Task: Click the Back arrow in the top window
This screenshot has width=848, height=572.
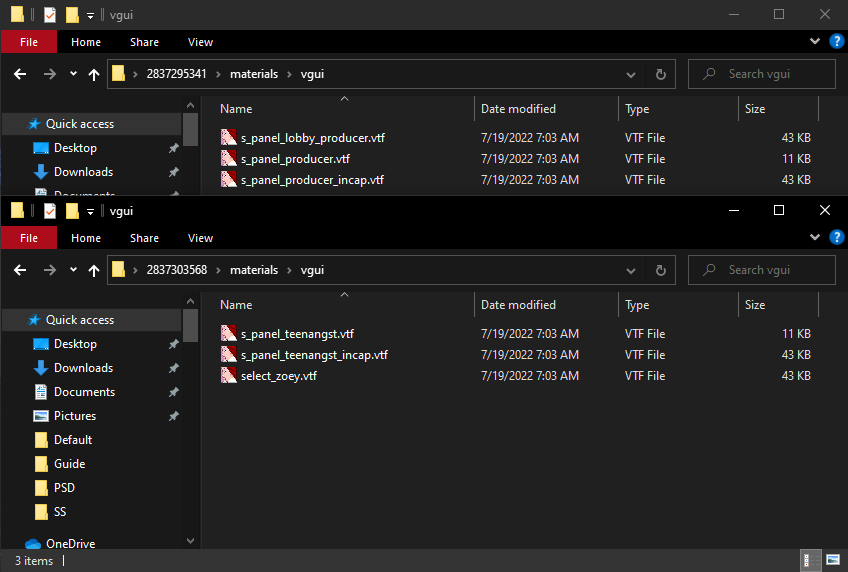Action: 22,74
